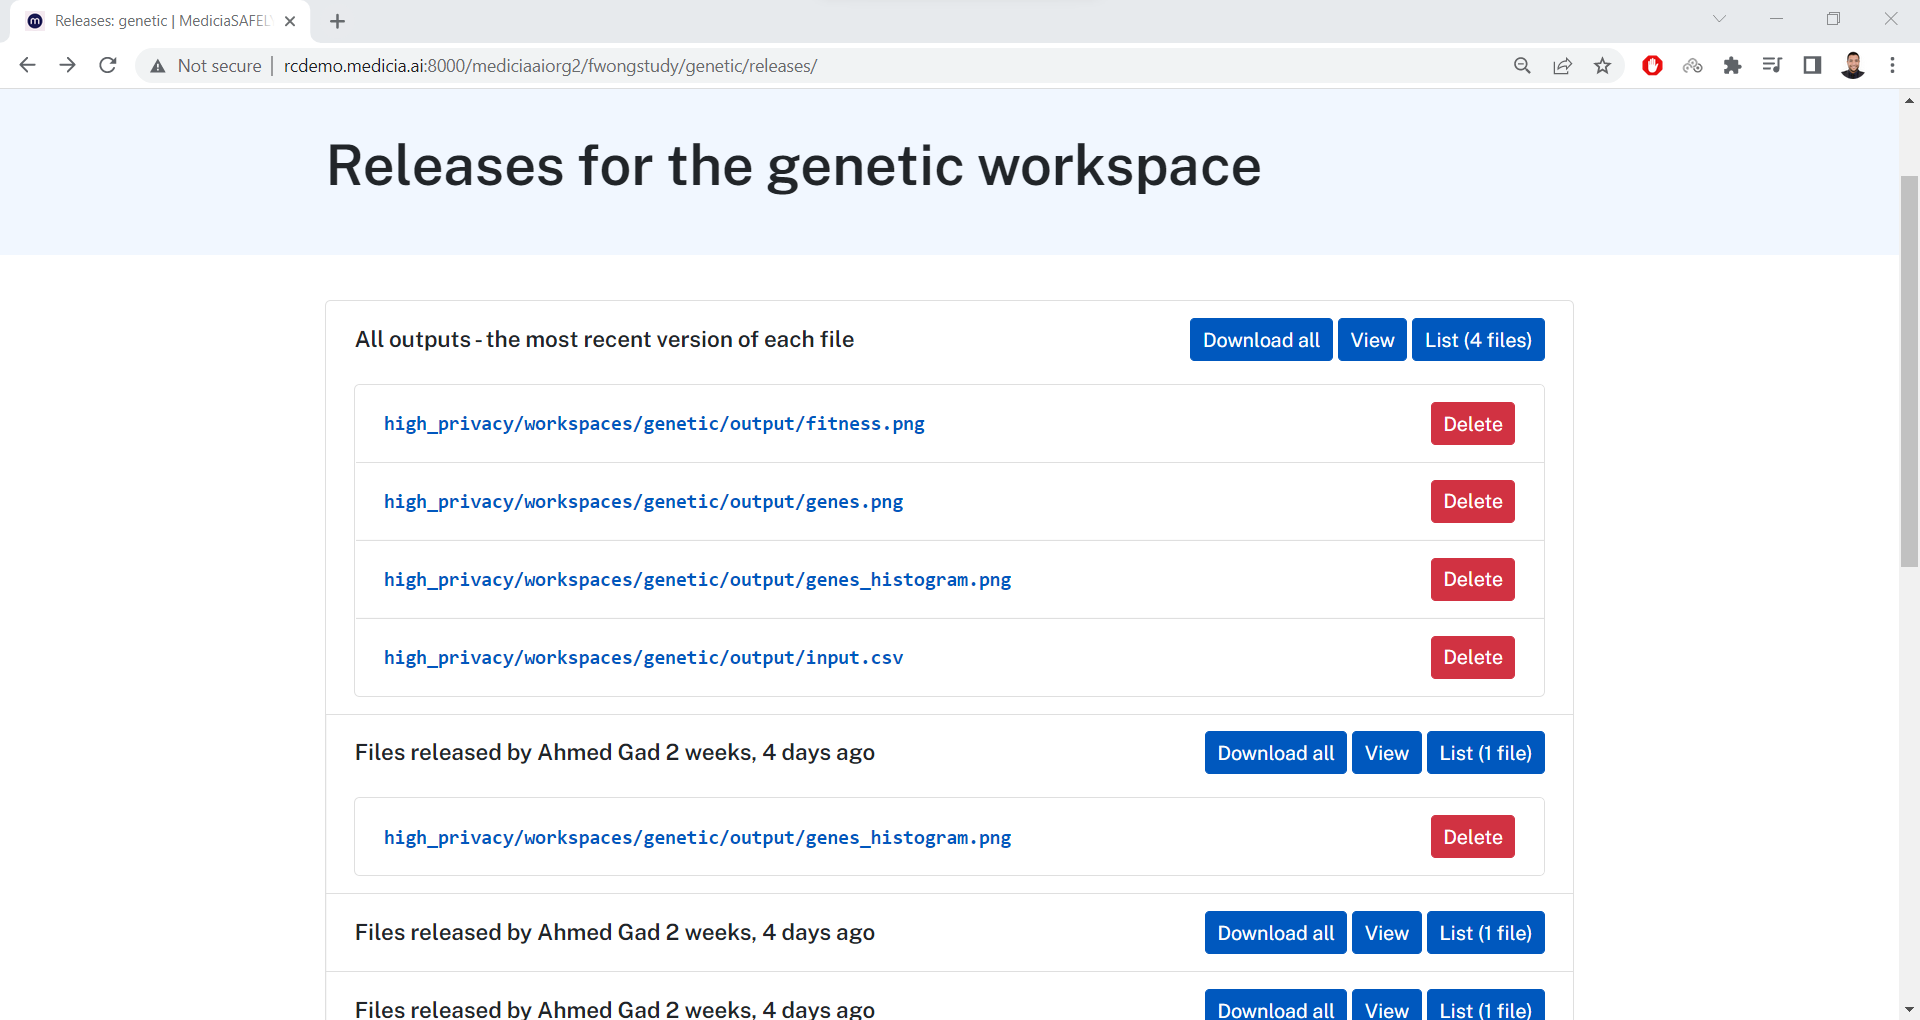Delete the input.csv file
The image size is (1920, 1020).
[x=1472, y=658]
